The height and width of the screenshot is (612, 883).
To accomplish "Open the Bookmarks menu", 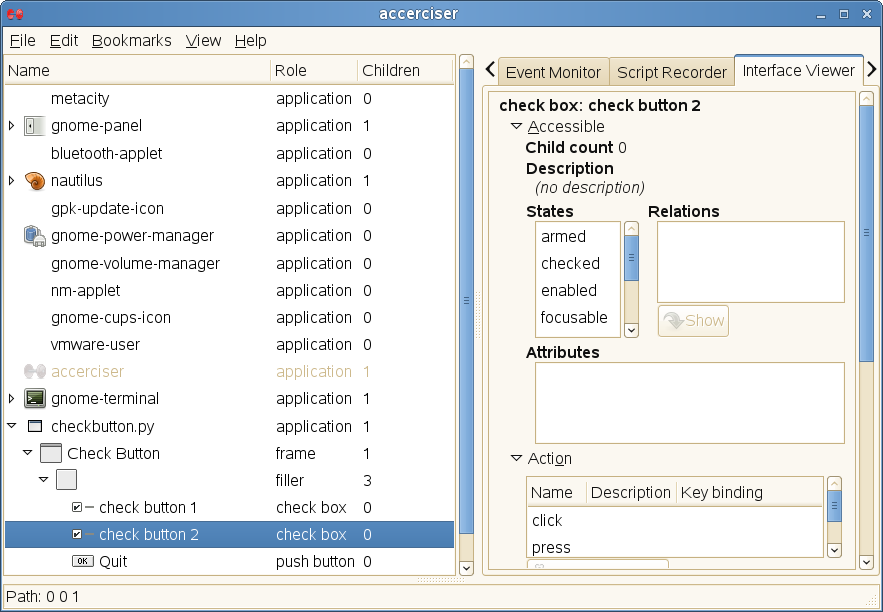I will [x=131, y=41].
